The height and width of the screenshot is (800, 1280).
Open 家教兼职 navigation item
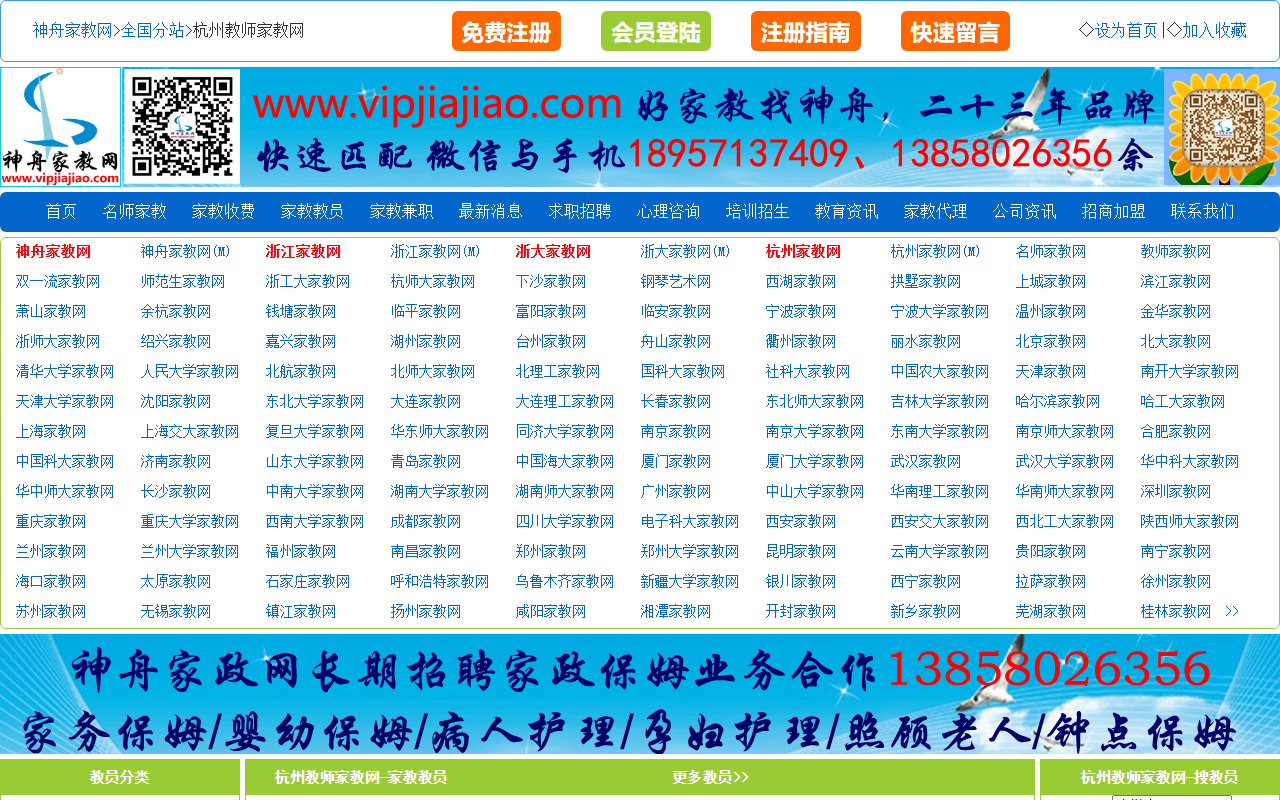pyautogui.click(x=401, y=211)
